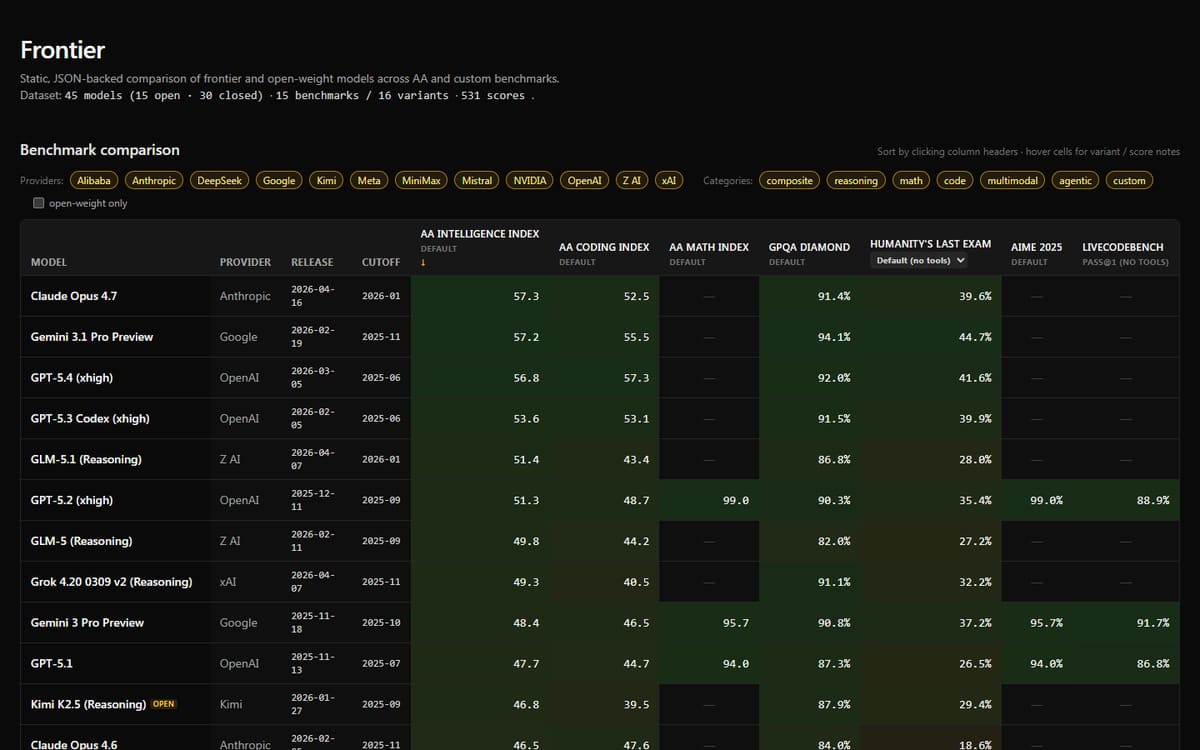Select the Grok 4.20 0309 v2 model name

(111, 582)
